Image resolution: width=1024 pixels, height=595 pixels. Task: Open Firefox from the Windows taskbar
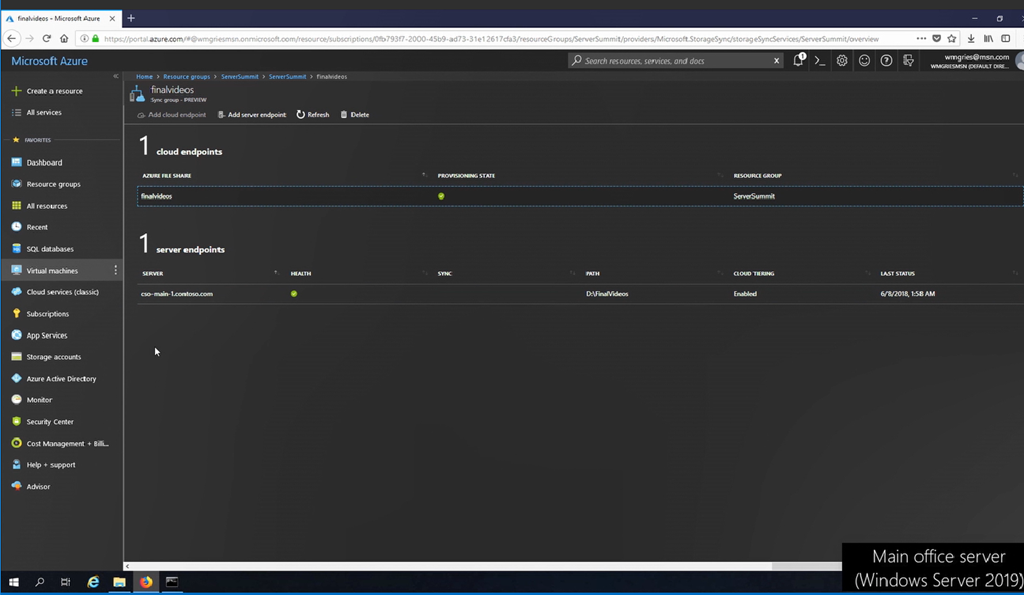click(x=146, y=582)
